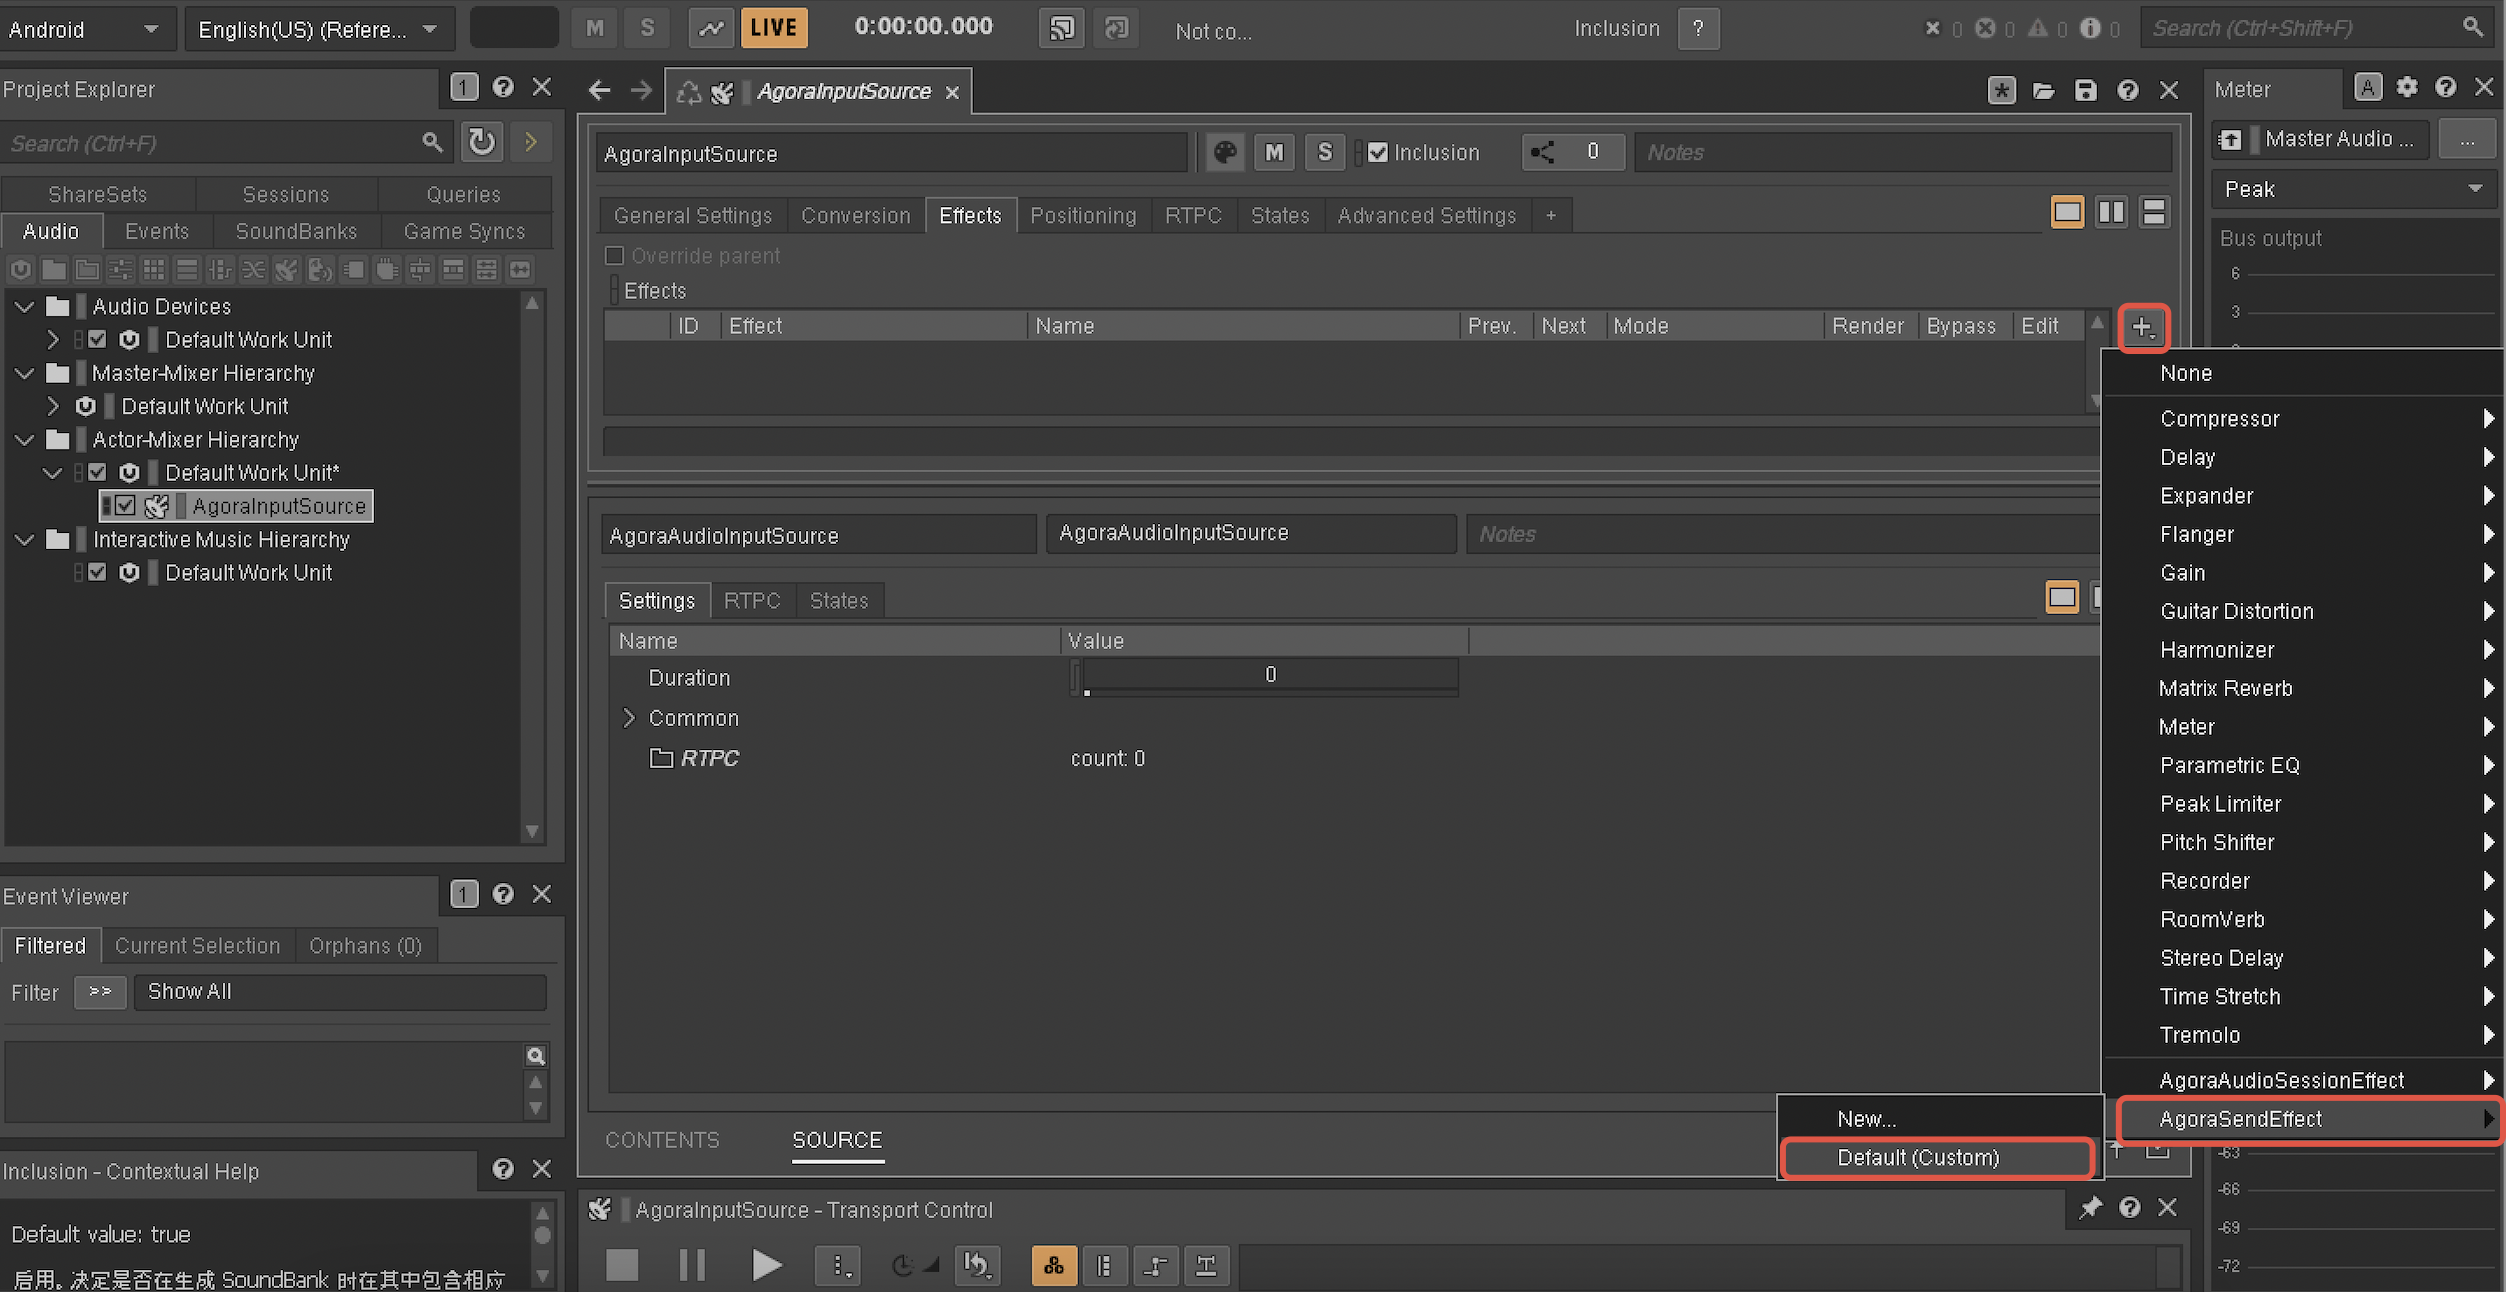Choose None in the effect menu

[2302, 373]
